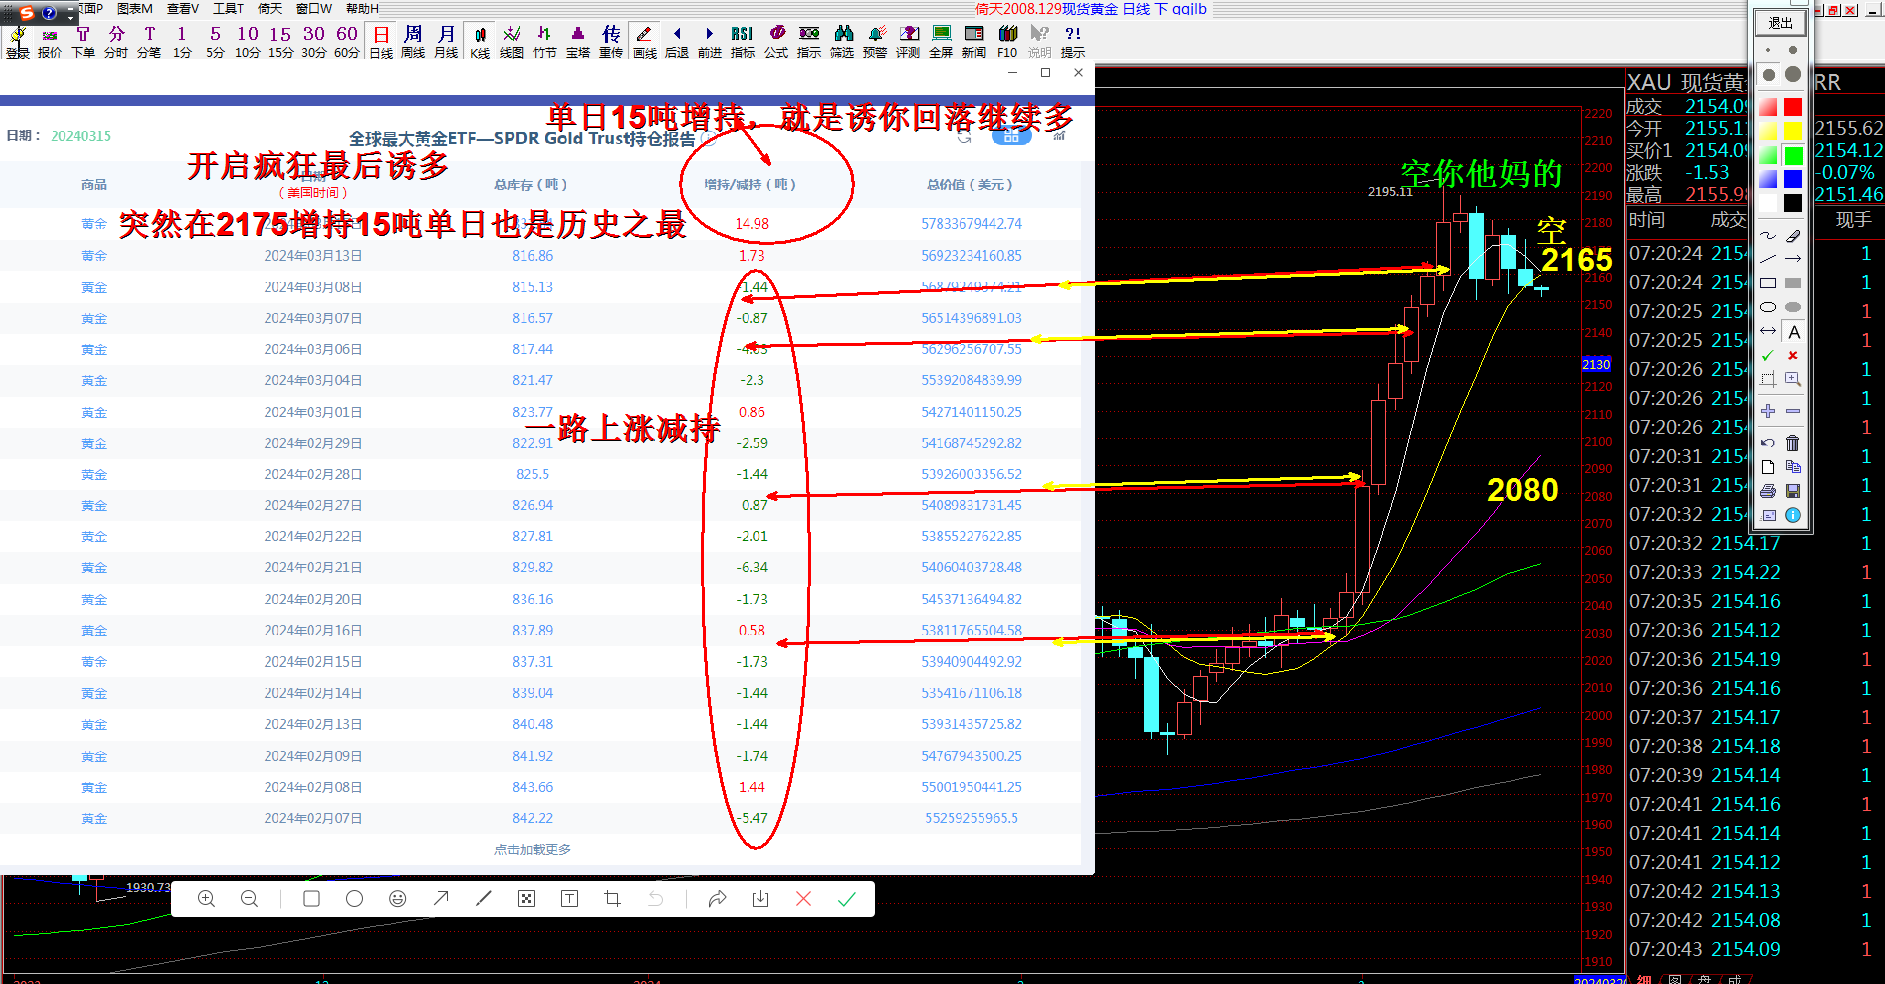Click the 筛选 binoculars filter icon
1885x984 pixels.
click(x=842, y=41)
